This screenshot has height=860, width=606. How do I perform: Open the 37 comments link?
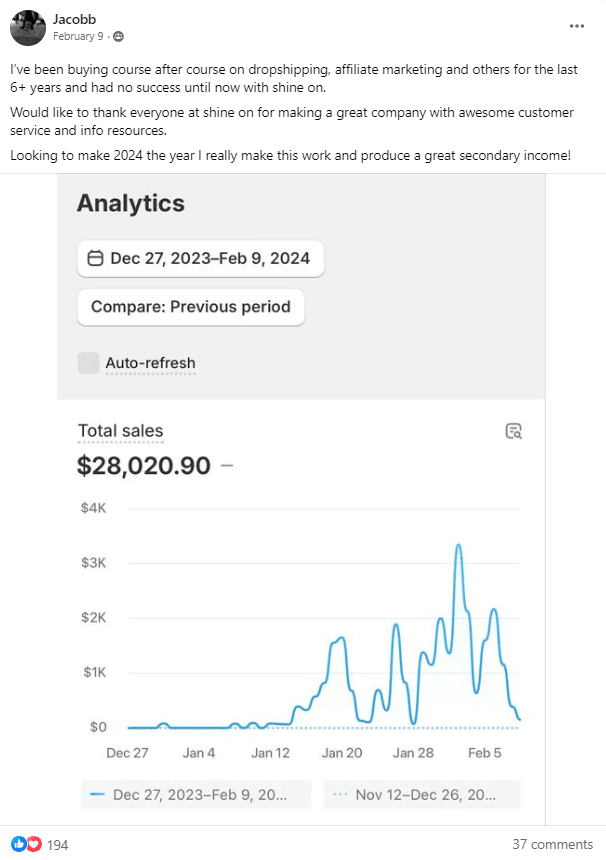552,845
